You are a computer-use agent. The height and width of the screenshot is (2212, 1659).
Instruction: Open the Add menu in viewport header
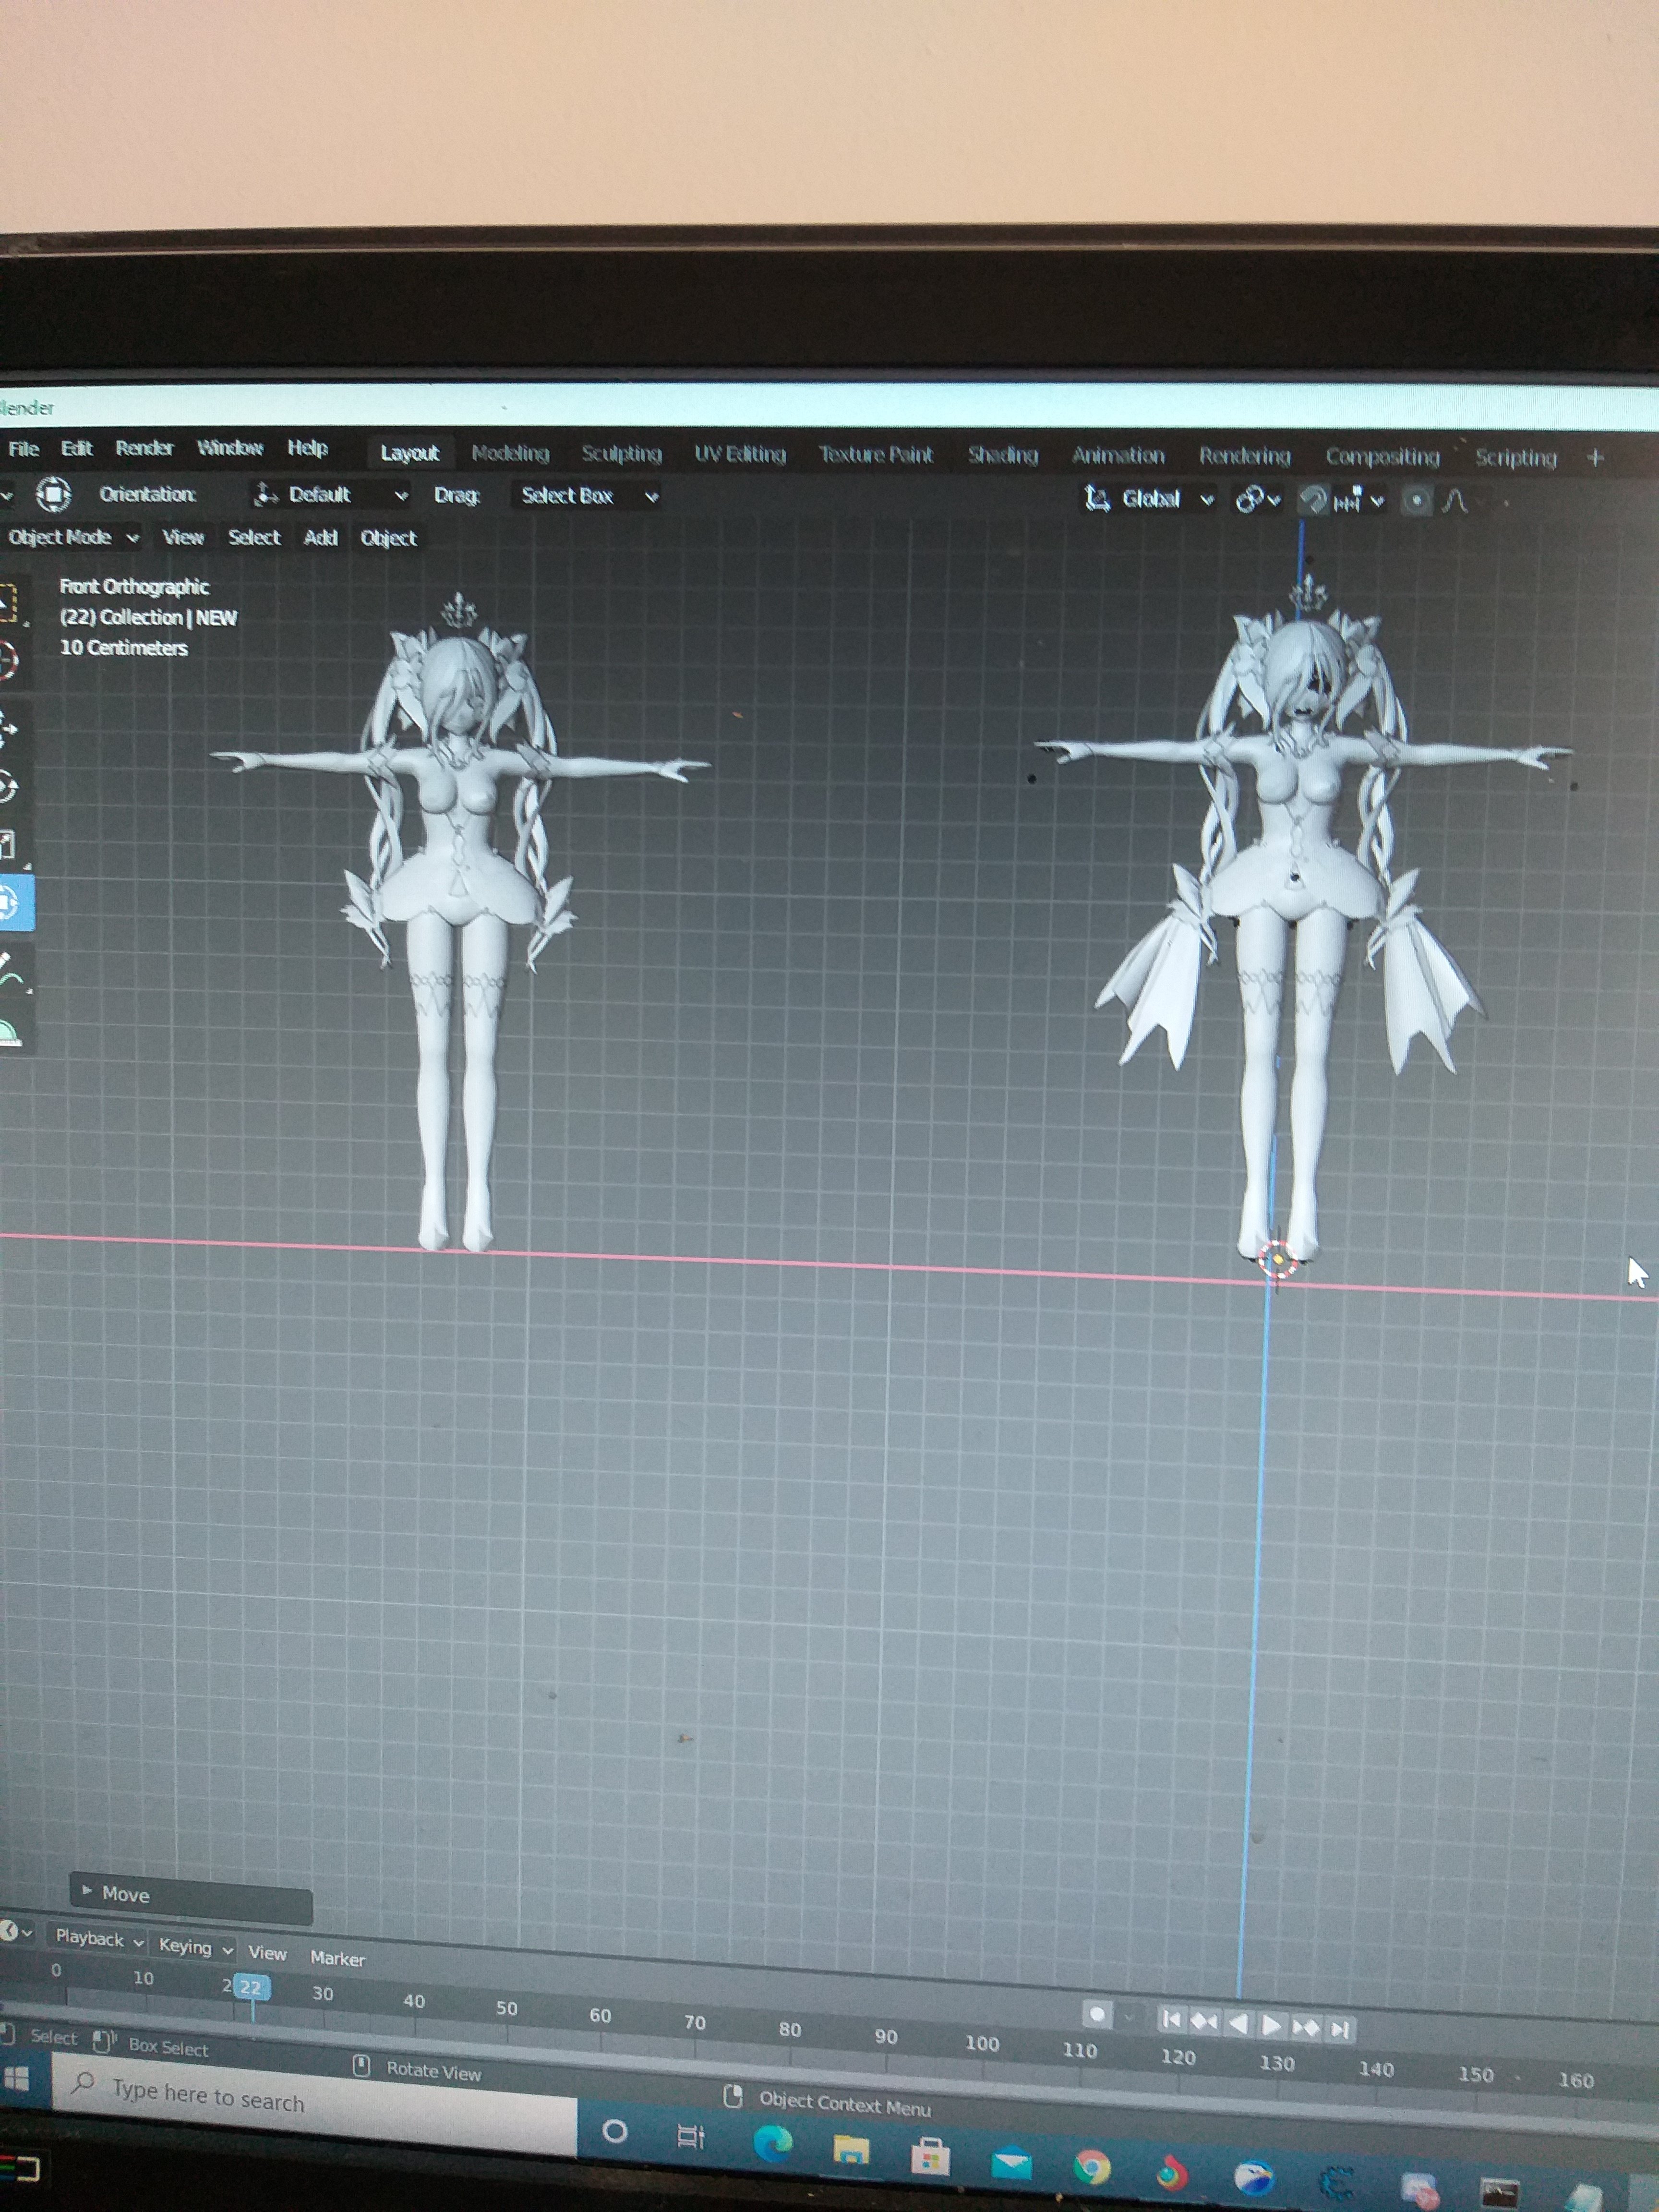click(320, 538)
